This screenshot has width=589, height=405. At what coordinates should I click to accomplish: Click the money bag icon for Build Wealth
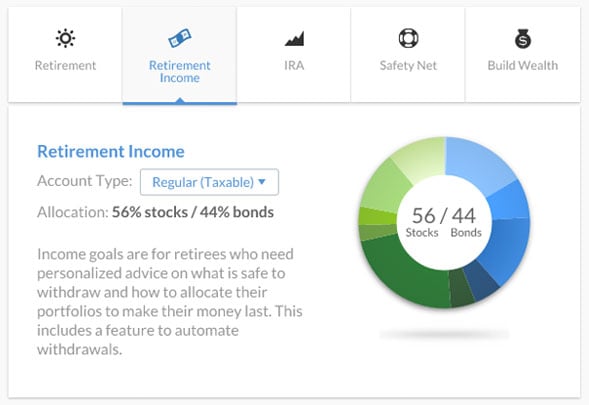(x=523, y=38)
